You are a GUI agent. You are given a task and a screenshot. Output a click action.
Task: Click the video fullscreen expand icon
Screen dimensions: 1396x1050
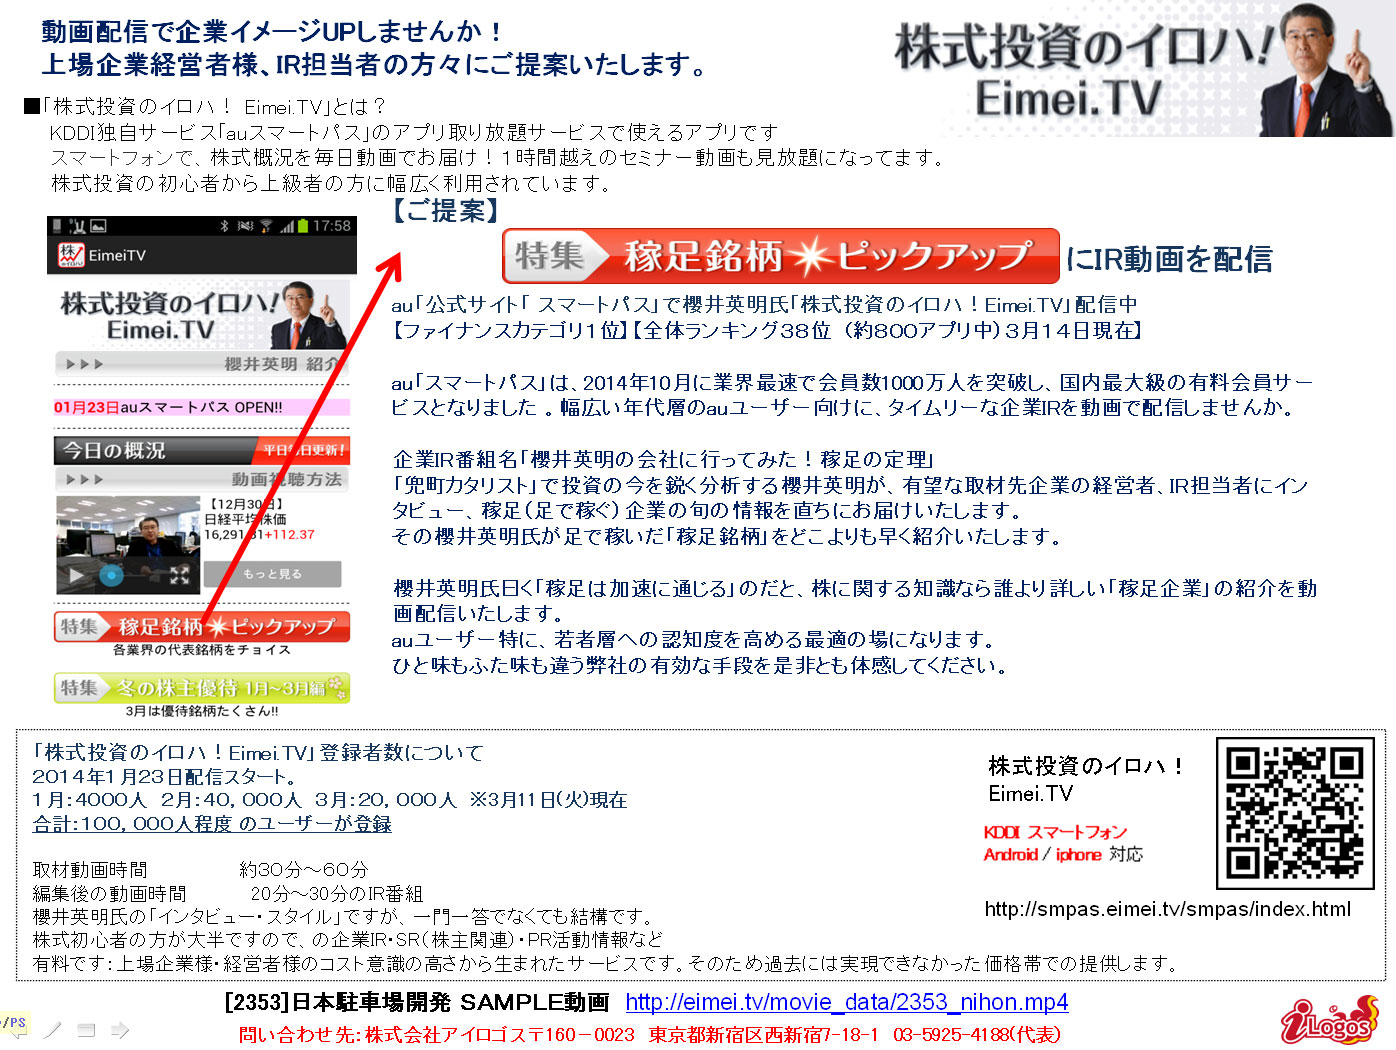click(x=179, y=575)
